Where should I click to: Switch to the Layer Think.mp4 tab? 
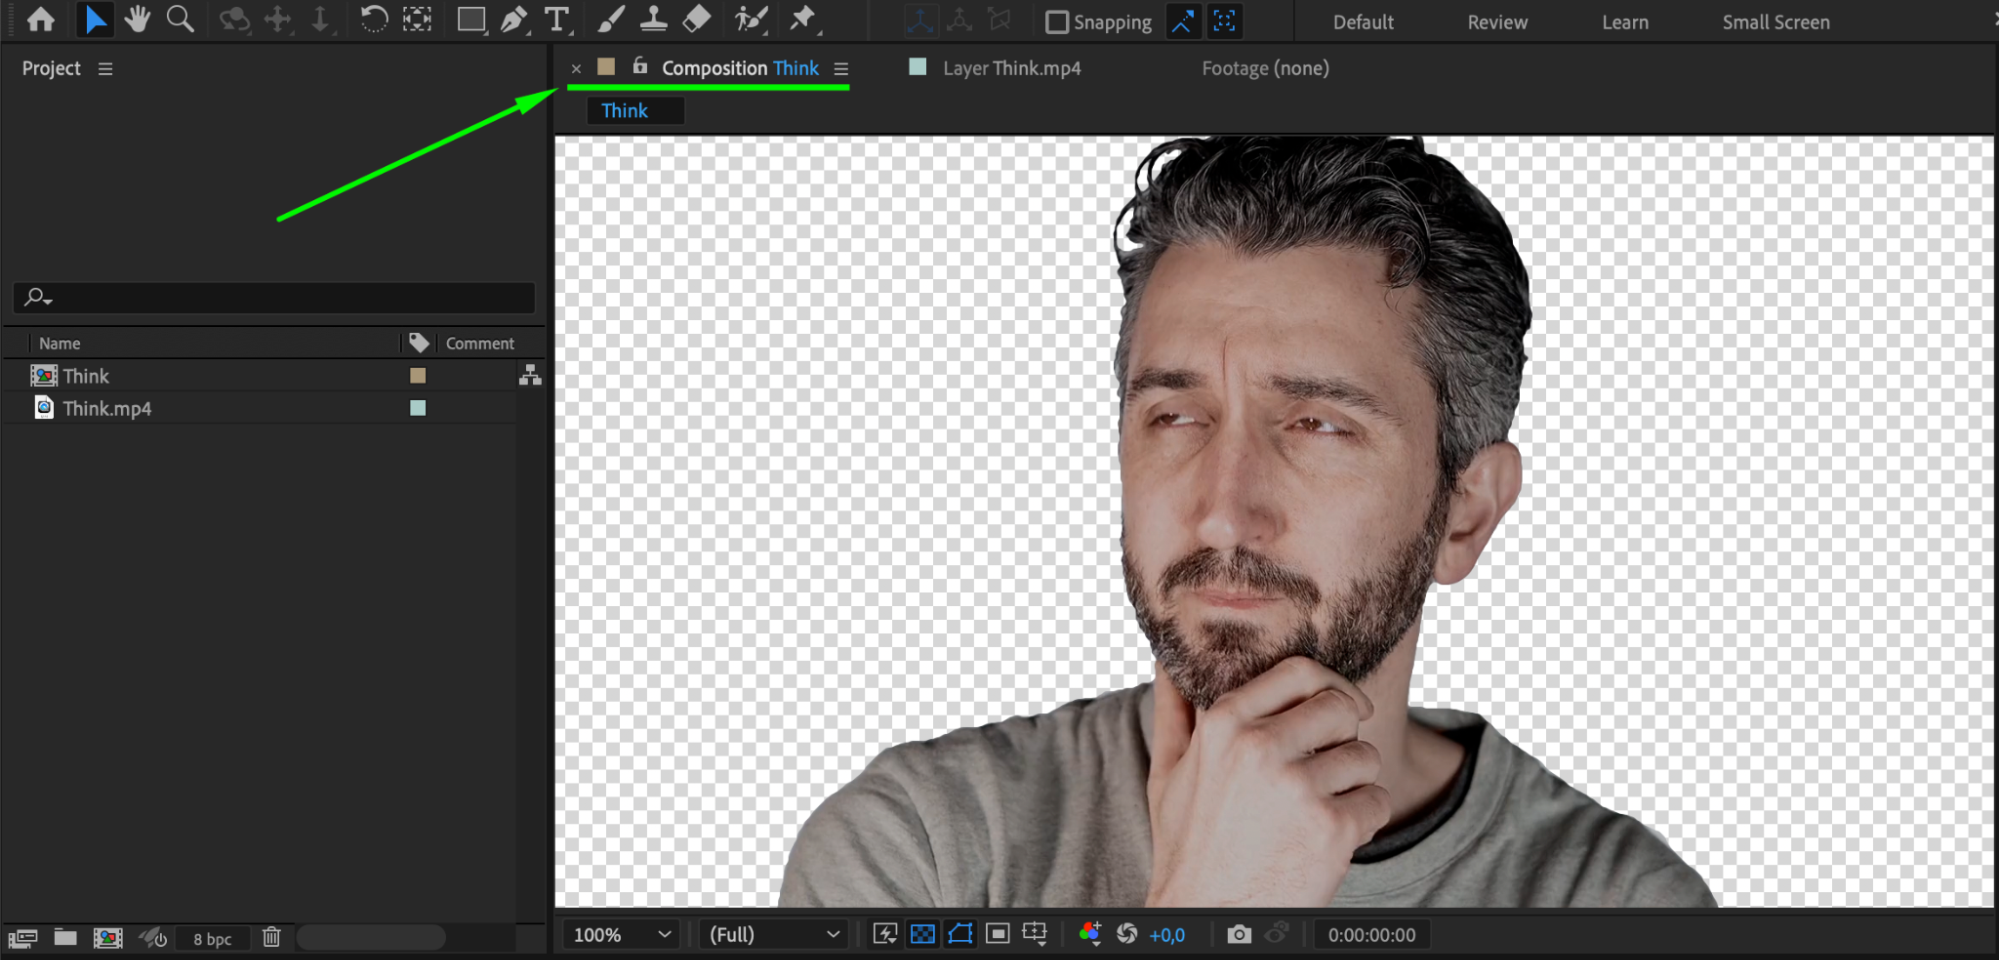[x=1011, y=68]
